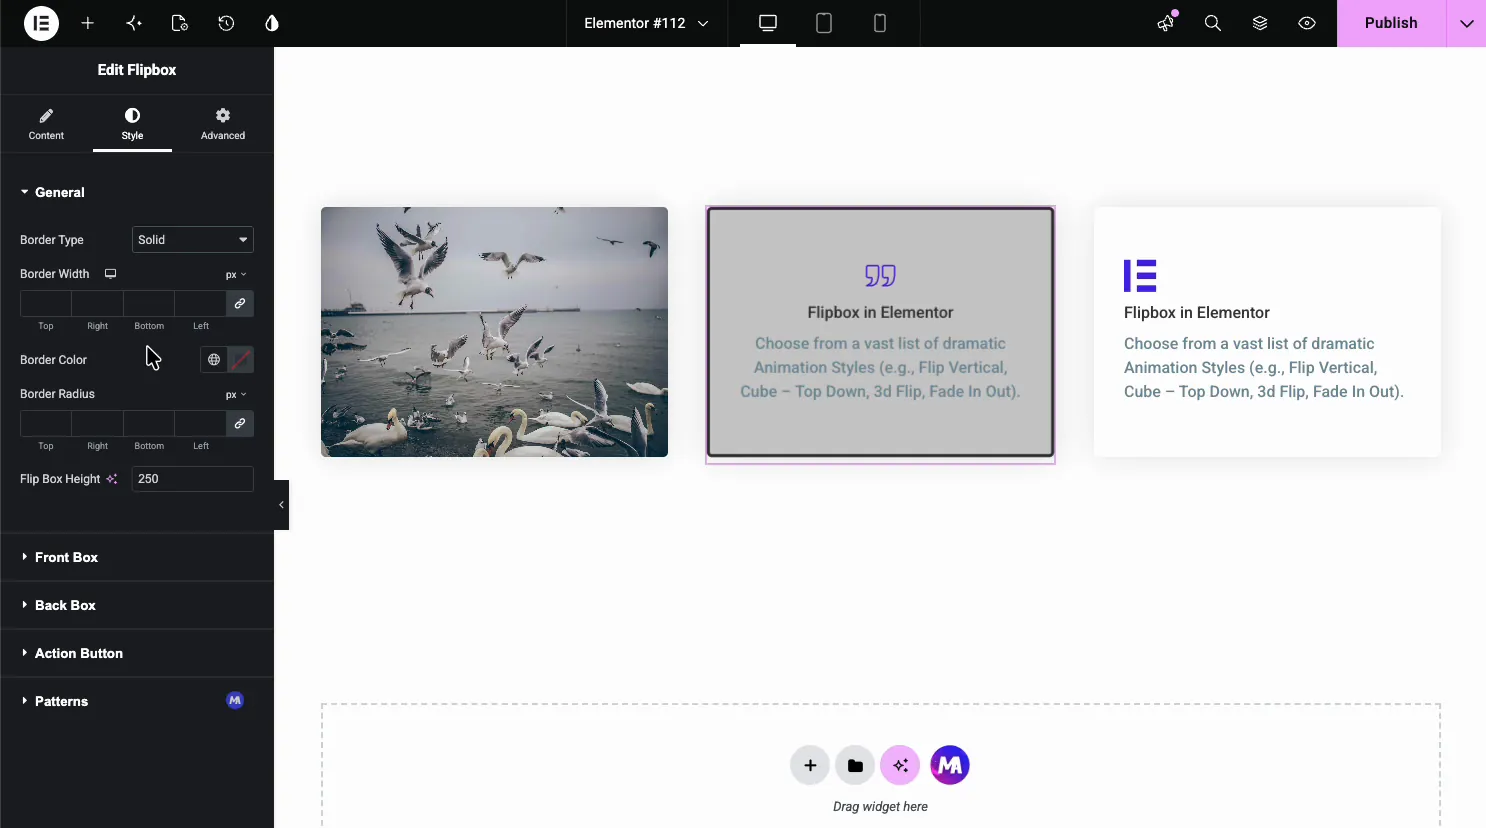1486x828 pixels.
Task: Open the AI sparkle tool in top bar
Action: coord(134,23)
